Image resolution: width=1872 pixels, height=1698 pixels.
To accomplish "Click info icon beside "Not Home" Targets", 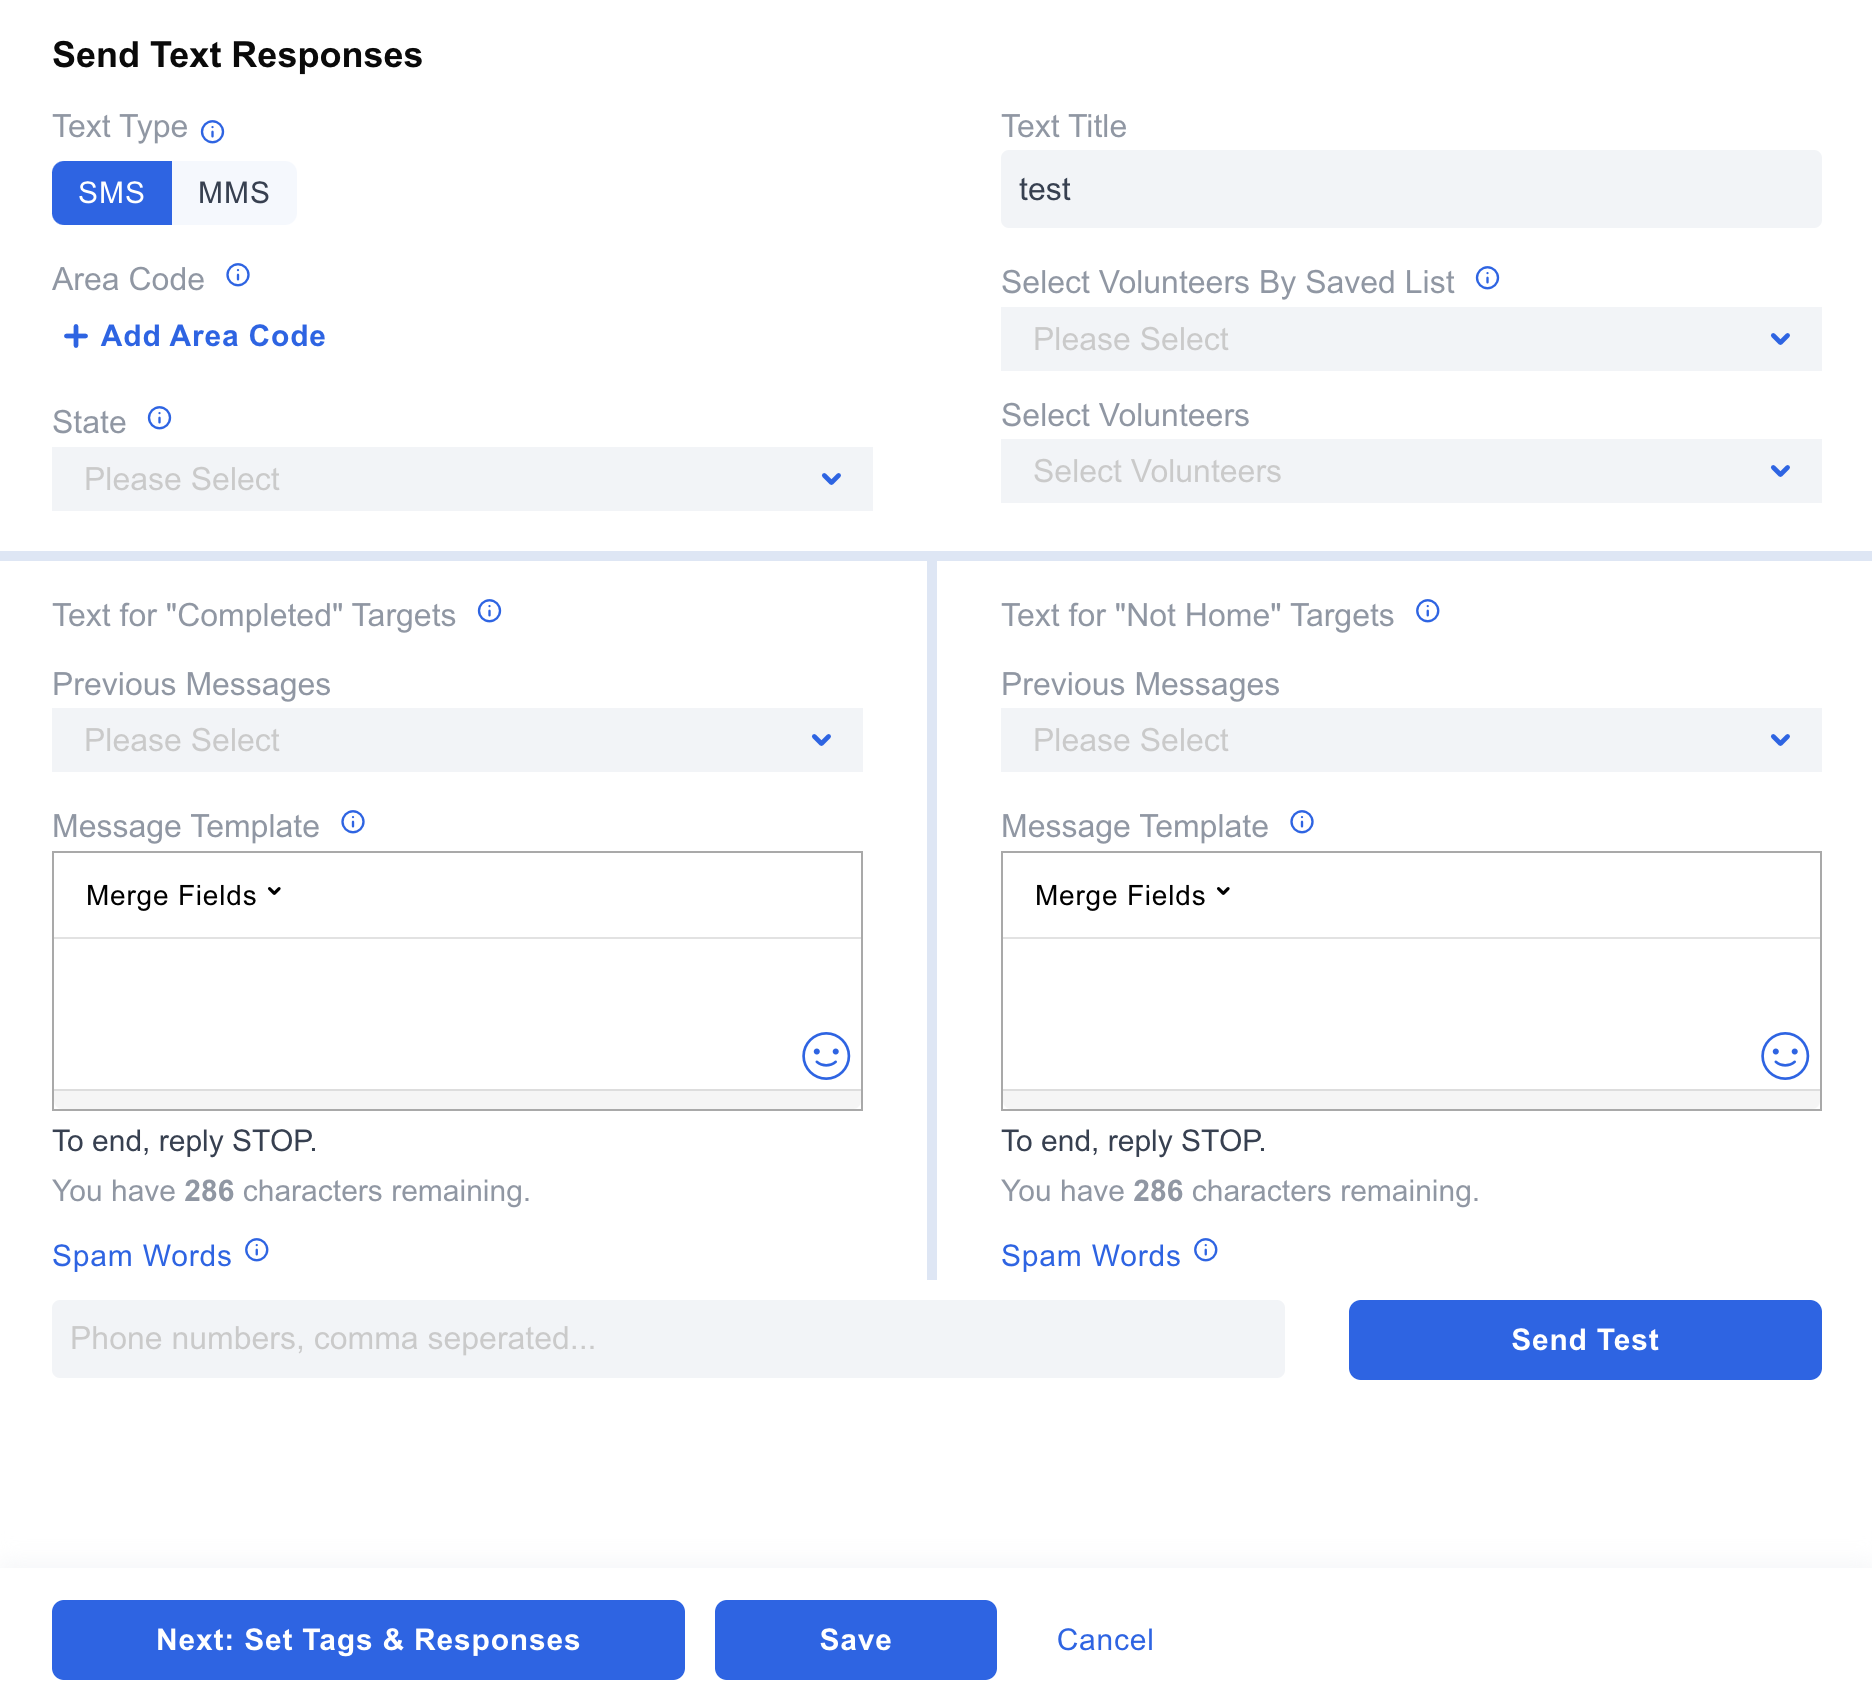I will [x=1427, y=611].
